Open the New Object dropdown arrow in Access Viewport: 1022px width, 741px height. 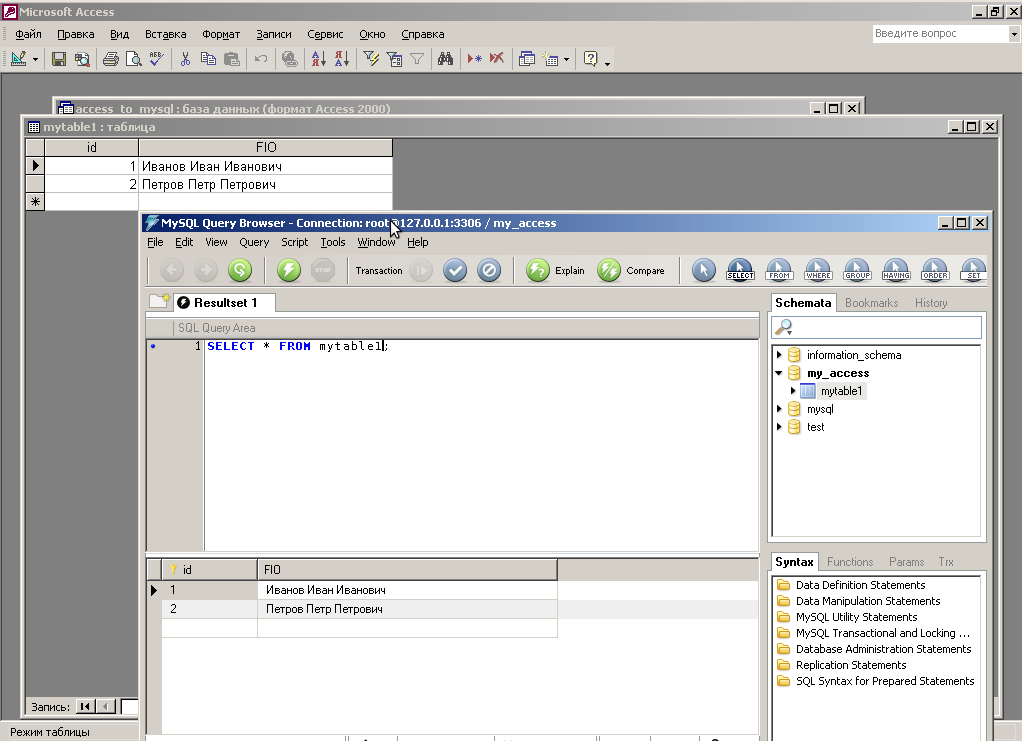(x=566, y=60)
